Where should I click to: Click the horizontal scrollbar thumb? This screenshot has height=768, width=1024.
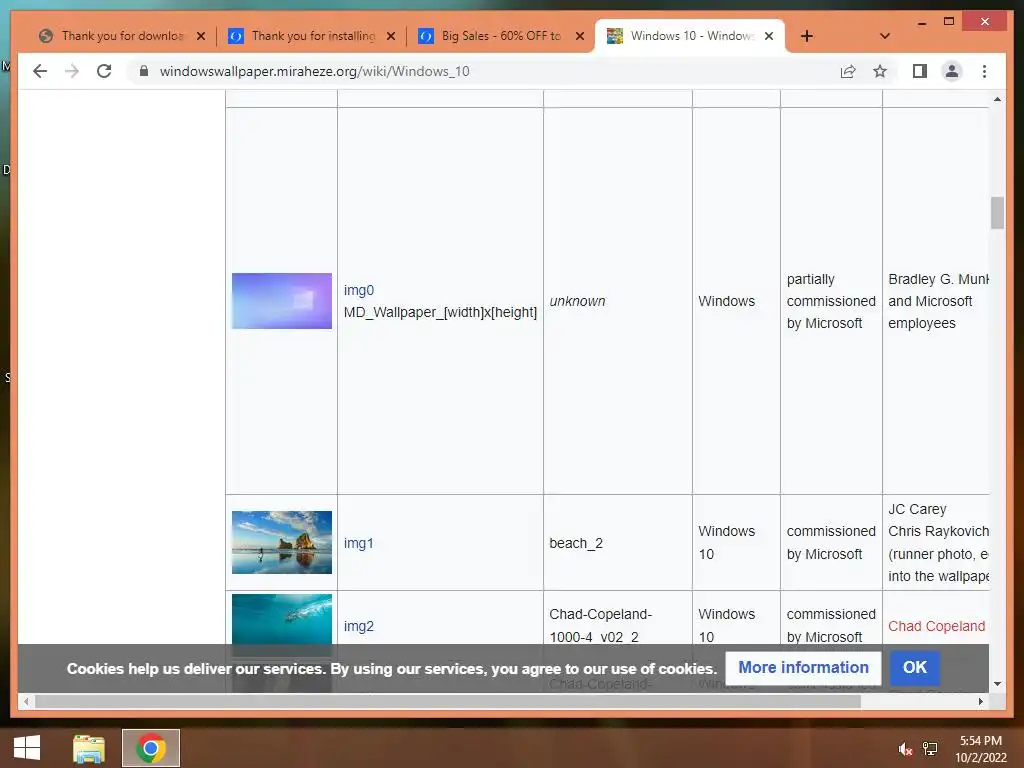(x=447, y=701)
